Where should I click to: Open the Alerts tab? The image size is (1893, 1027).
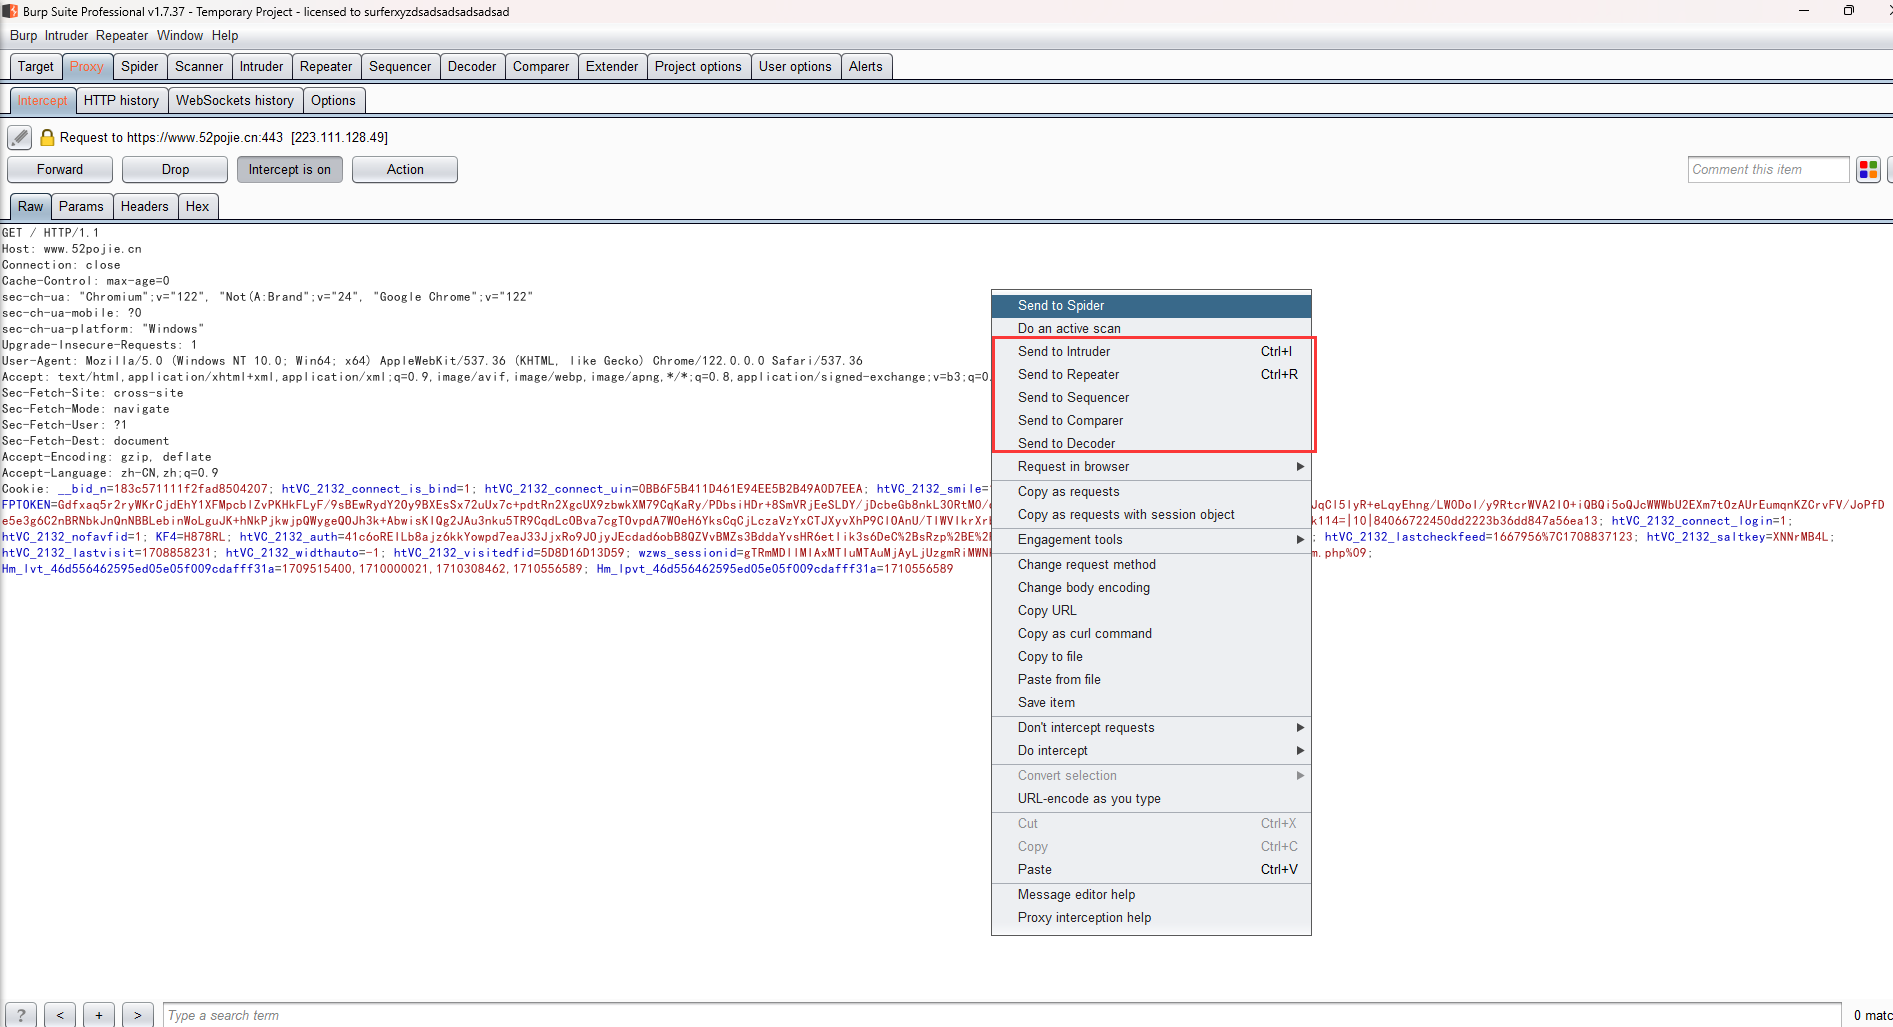[866, 67]
